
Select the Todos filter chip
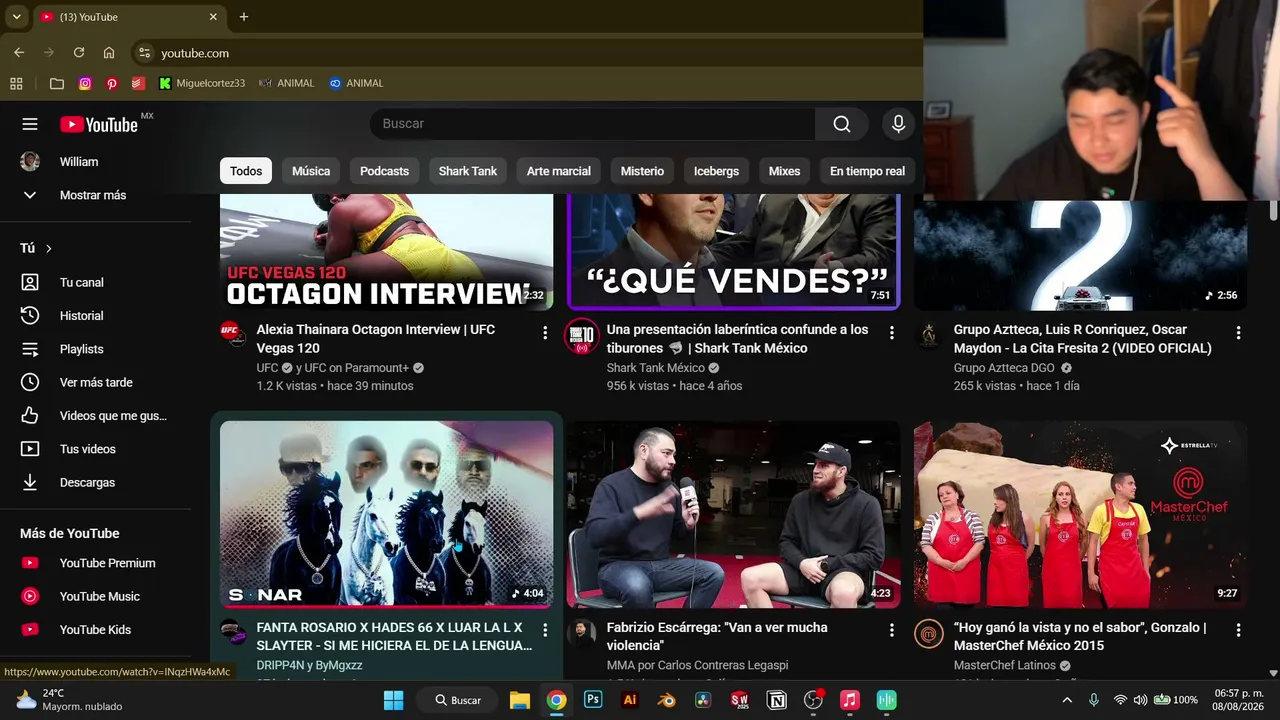click(x=246, y=171)
